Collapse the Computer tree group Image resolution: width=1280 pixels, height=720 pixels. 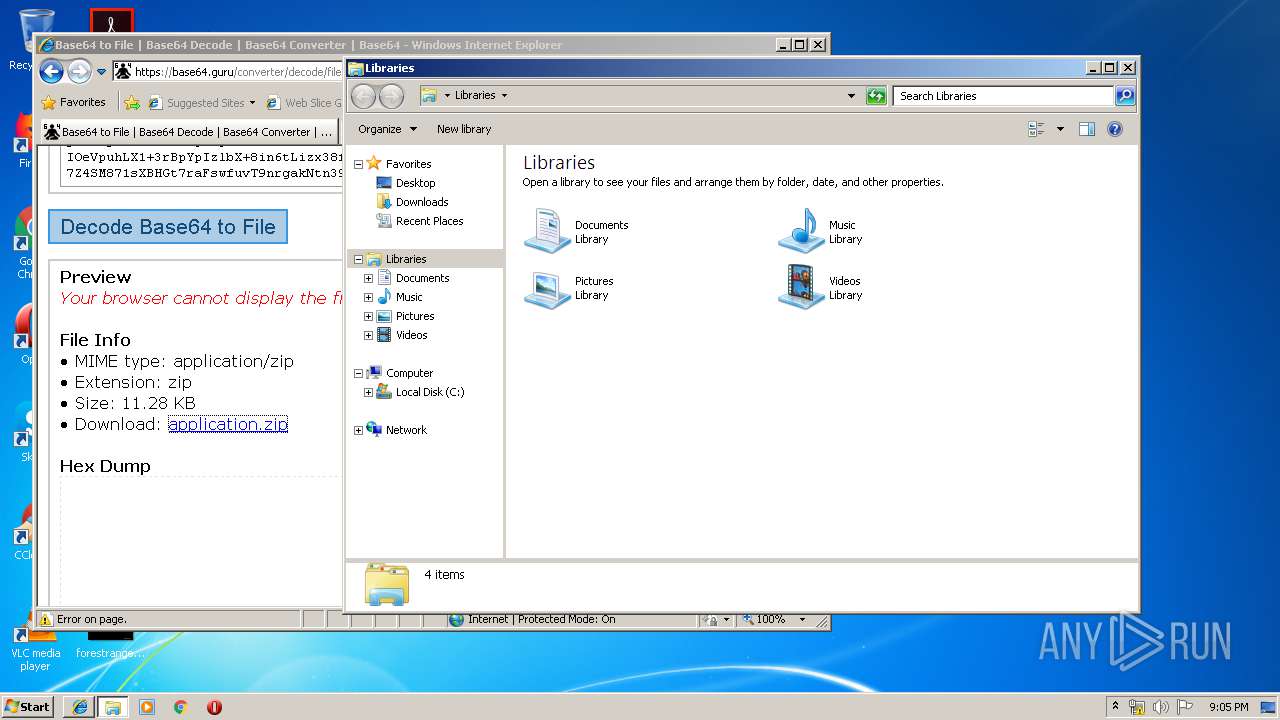point(358,373)
